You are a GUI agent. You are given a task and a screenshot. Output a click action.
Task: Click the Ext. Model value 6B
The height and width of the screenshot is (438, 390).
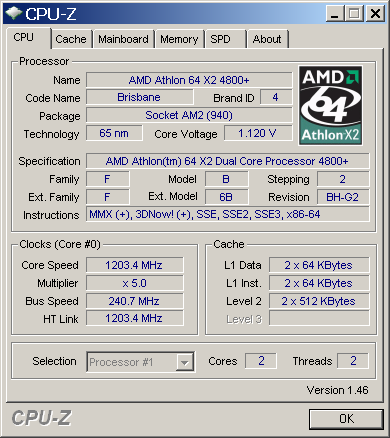tap(226, 197)
